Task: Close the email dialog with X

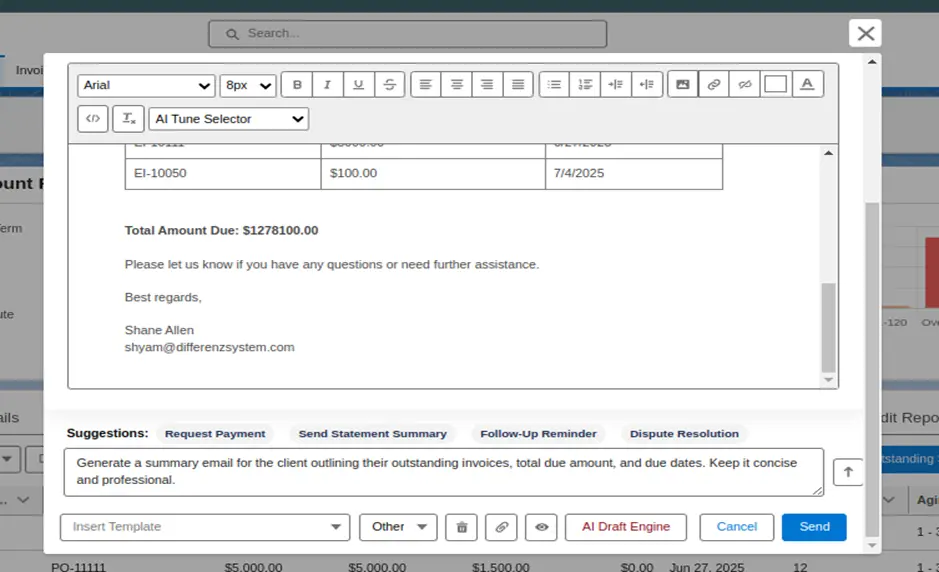Action: (x=865, y=33)
